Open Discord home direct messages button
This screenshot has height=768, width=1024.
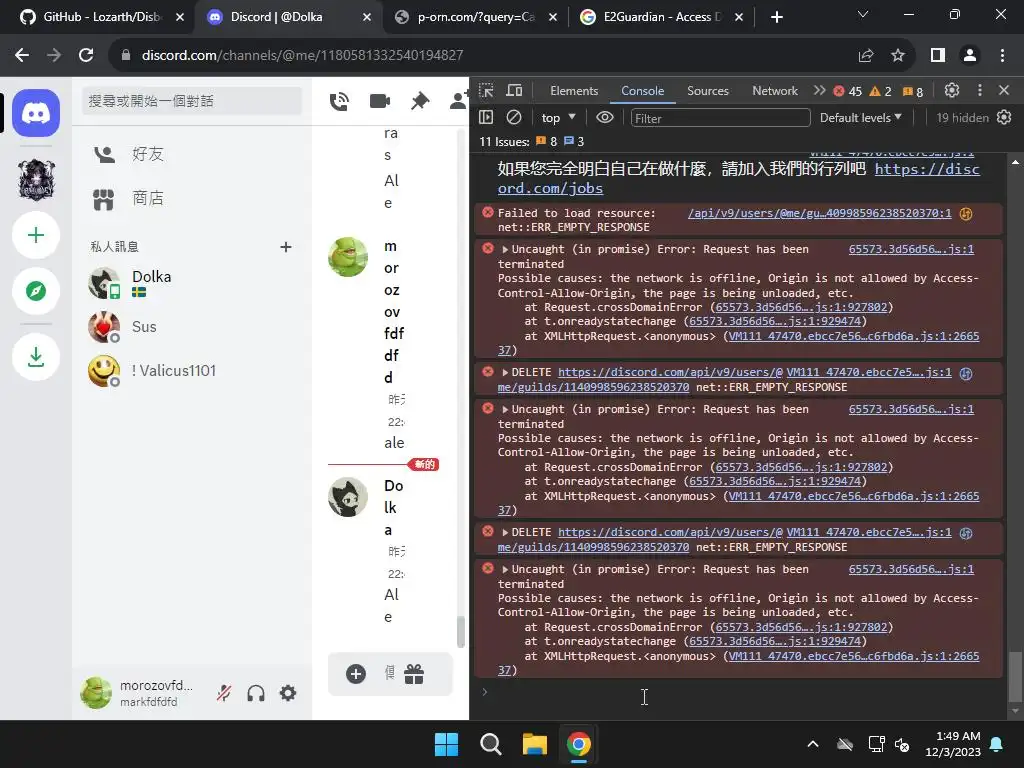(36, 114)
